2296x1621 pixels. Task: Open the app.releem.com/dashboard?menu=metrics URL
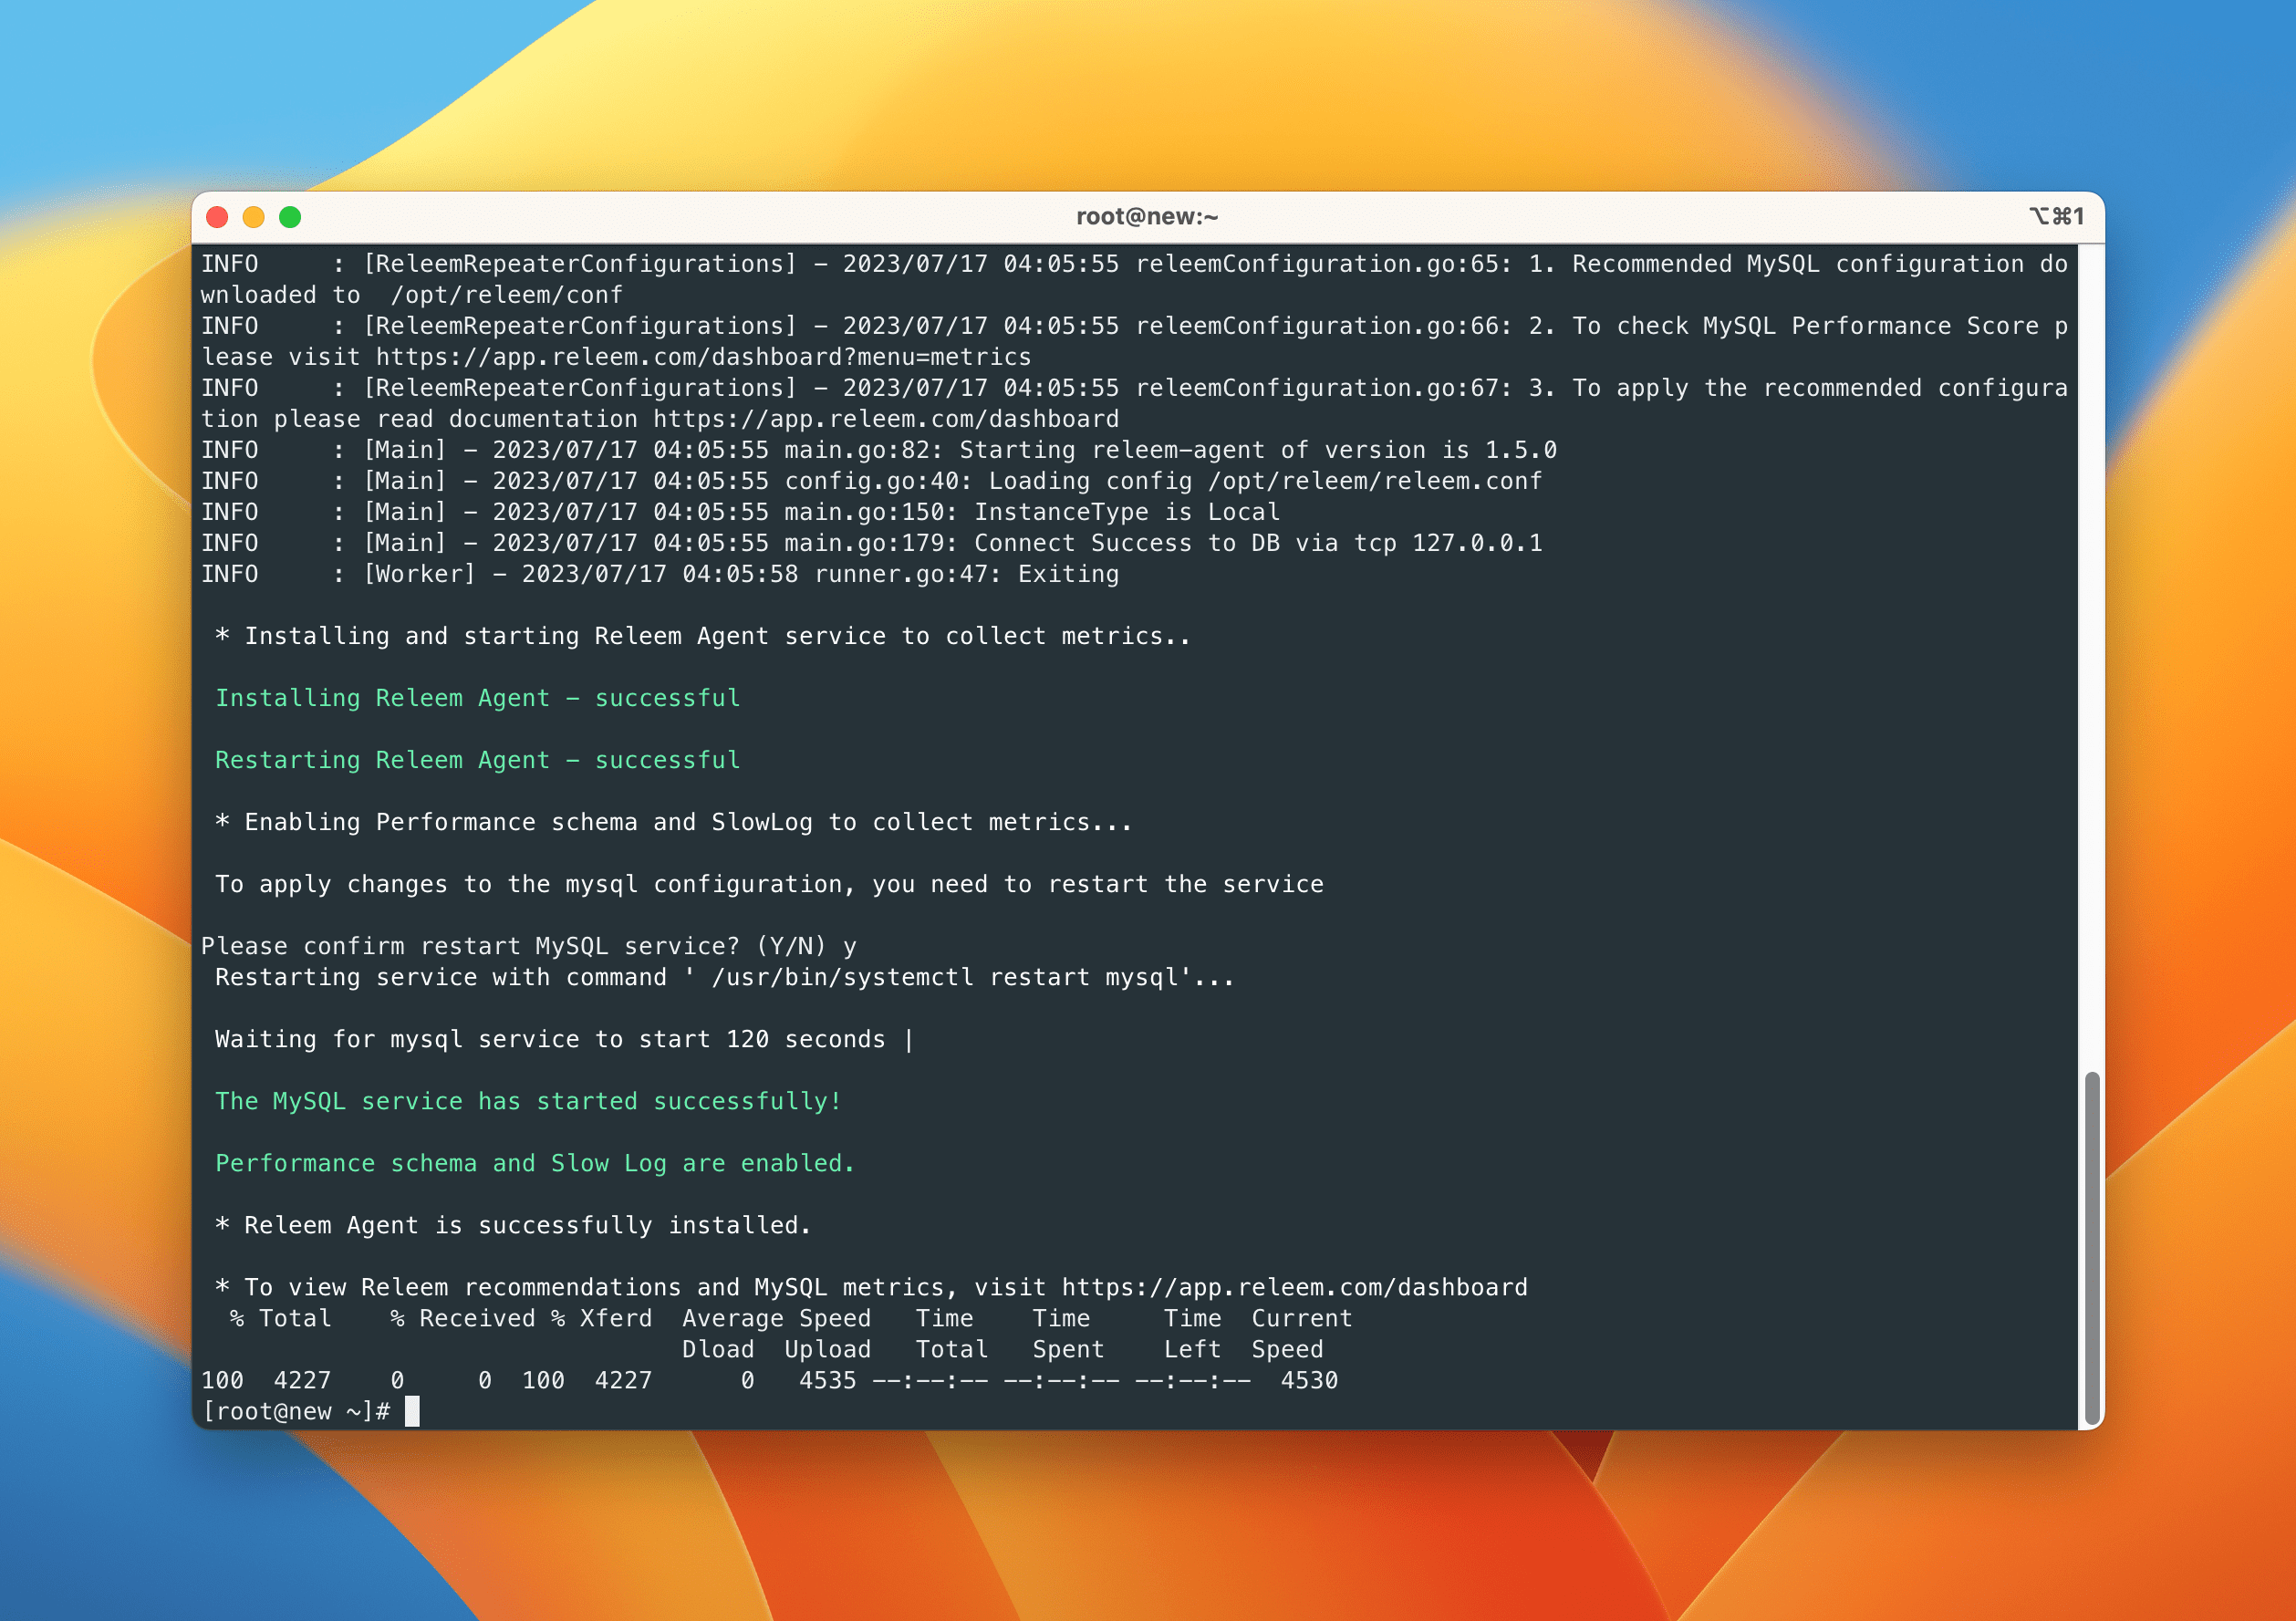point(703,357)
